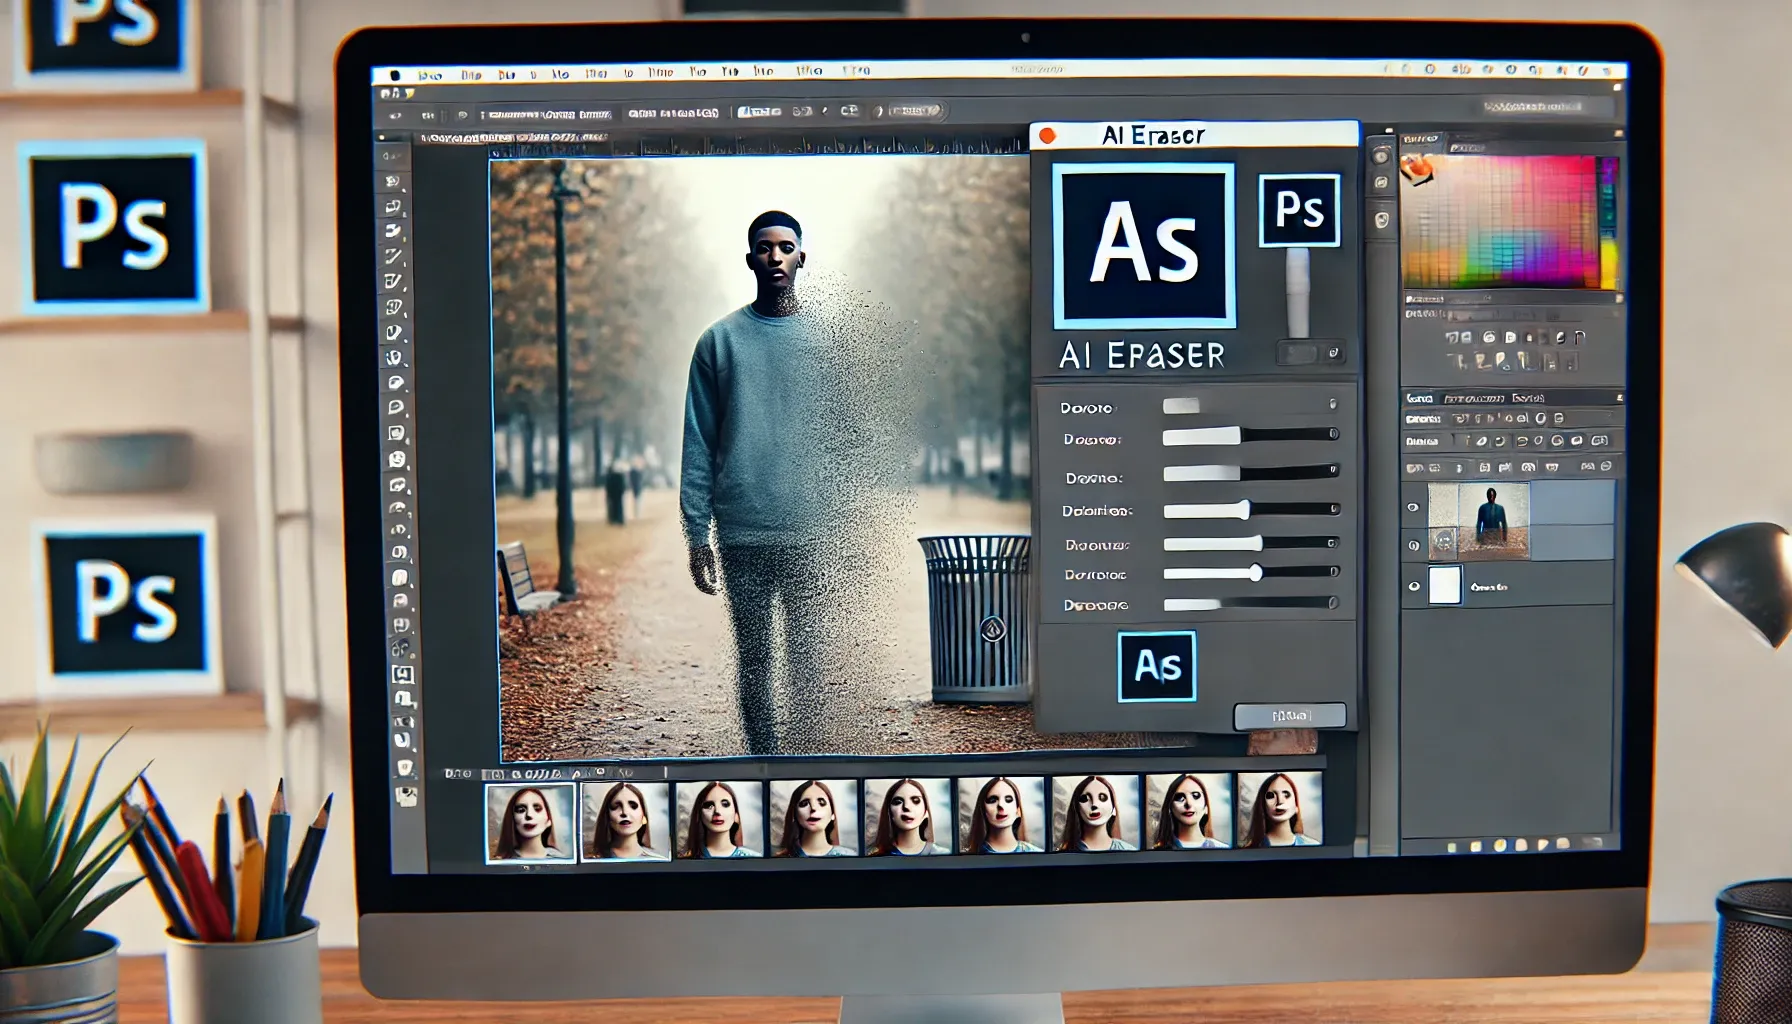Click the Ps logo in the AI Eraser panel

click(1299, 210)
